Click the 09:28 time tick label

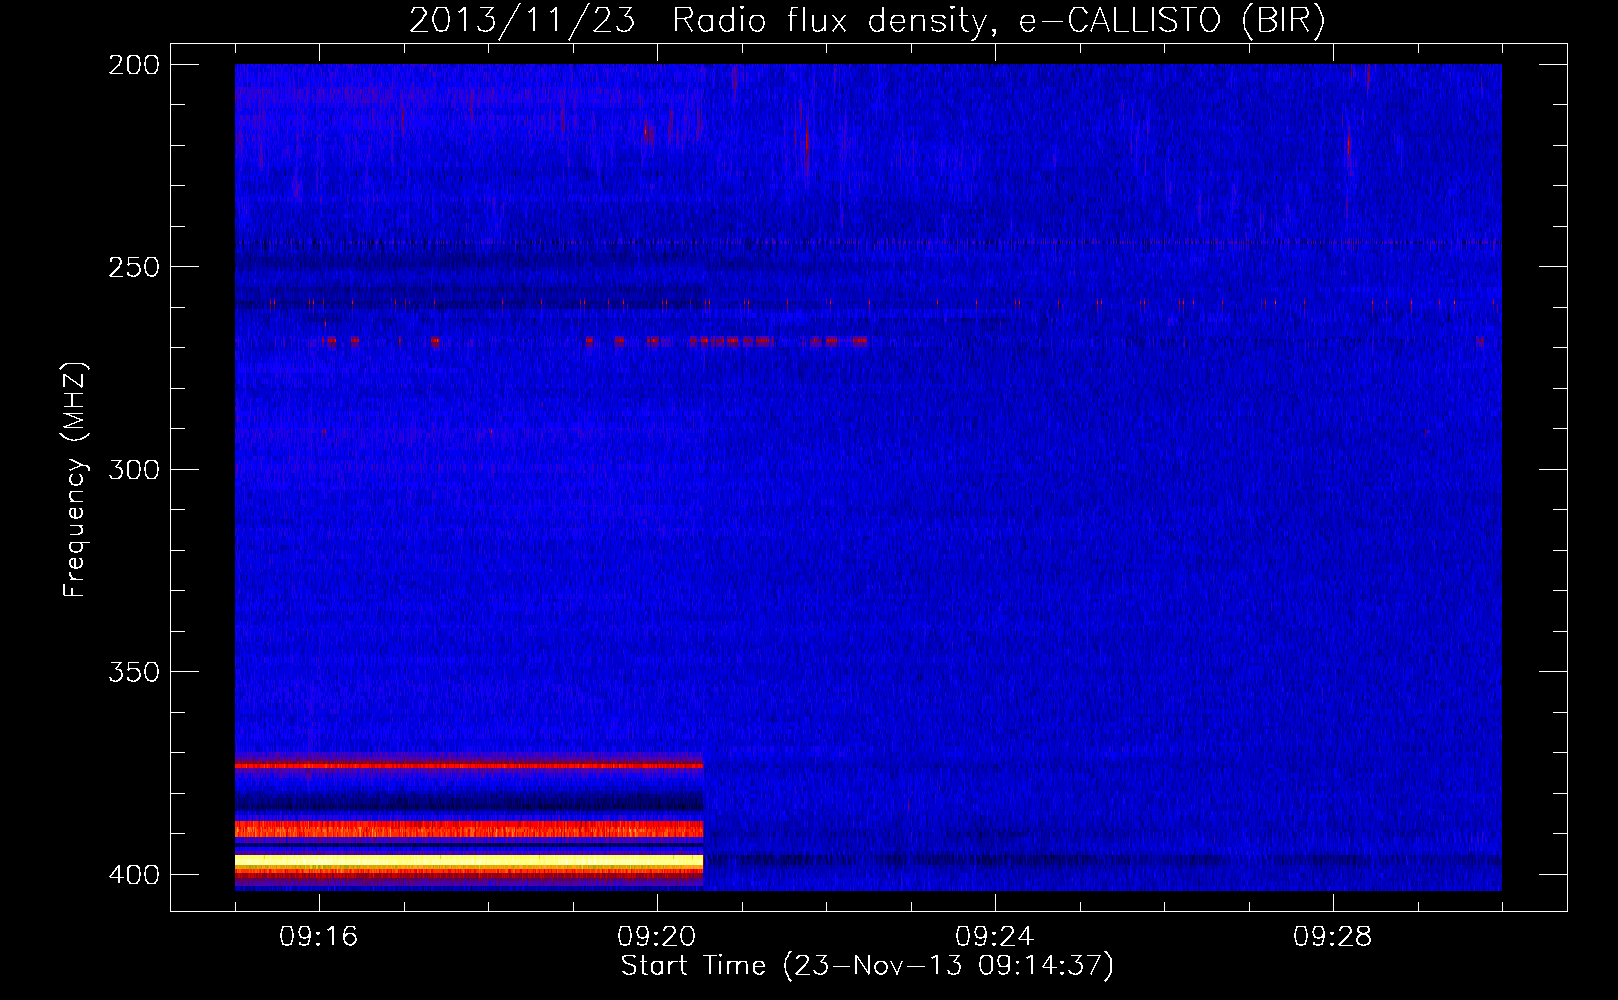[x=1333, y=937]
